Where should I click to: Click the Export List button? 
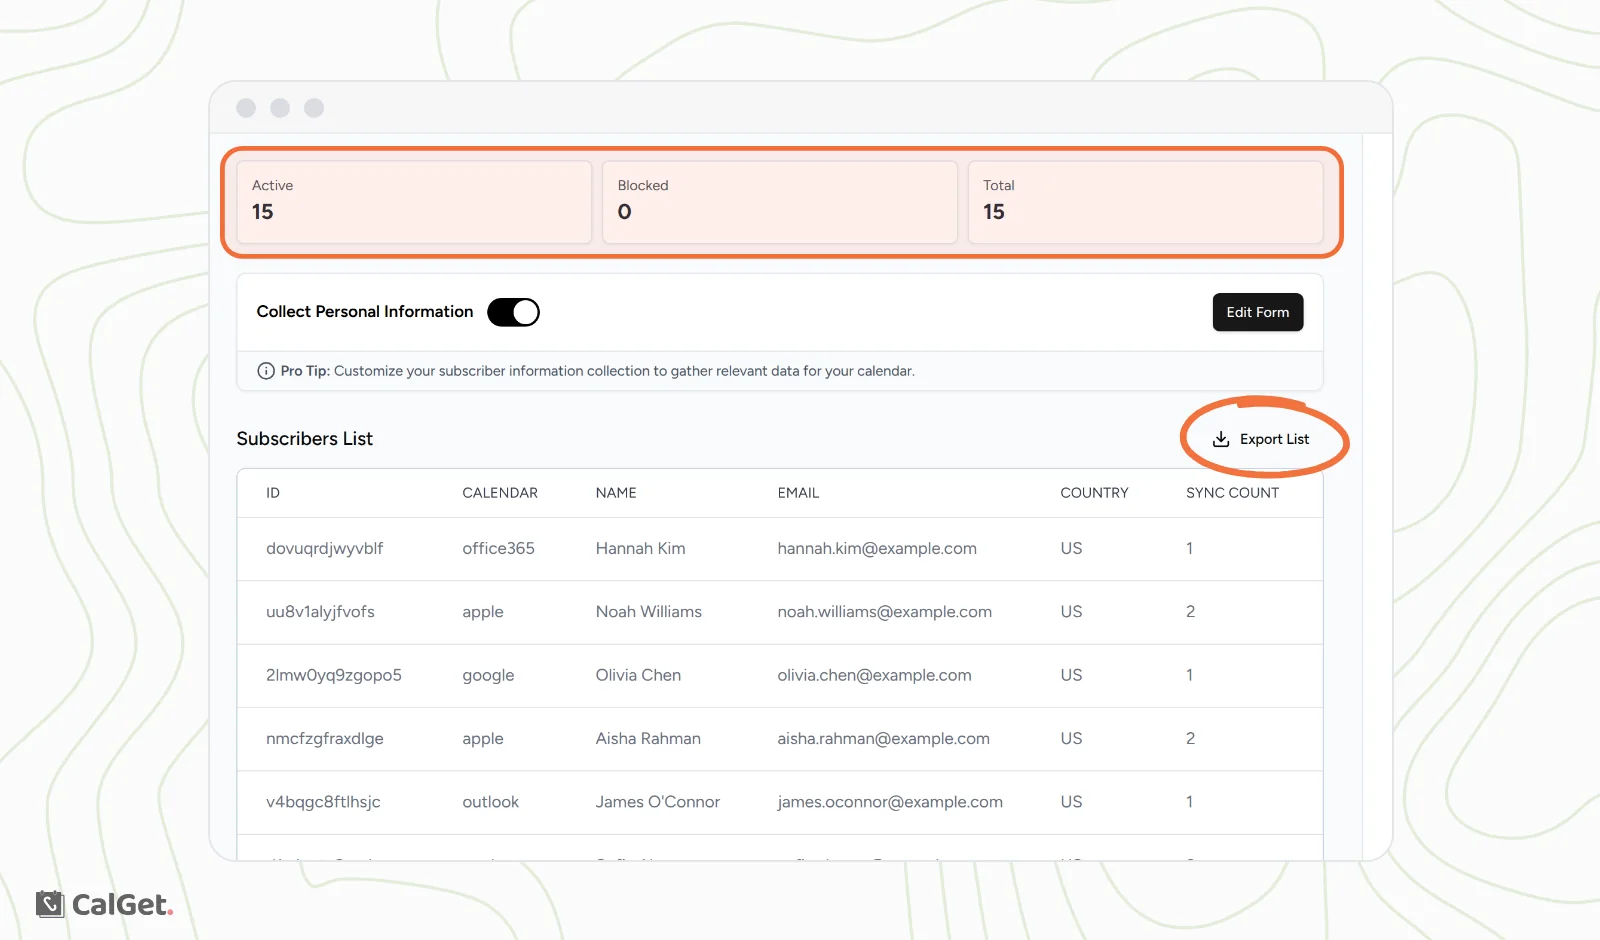(1261, 439)
